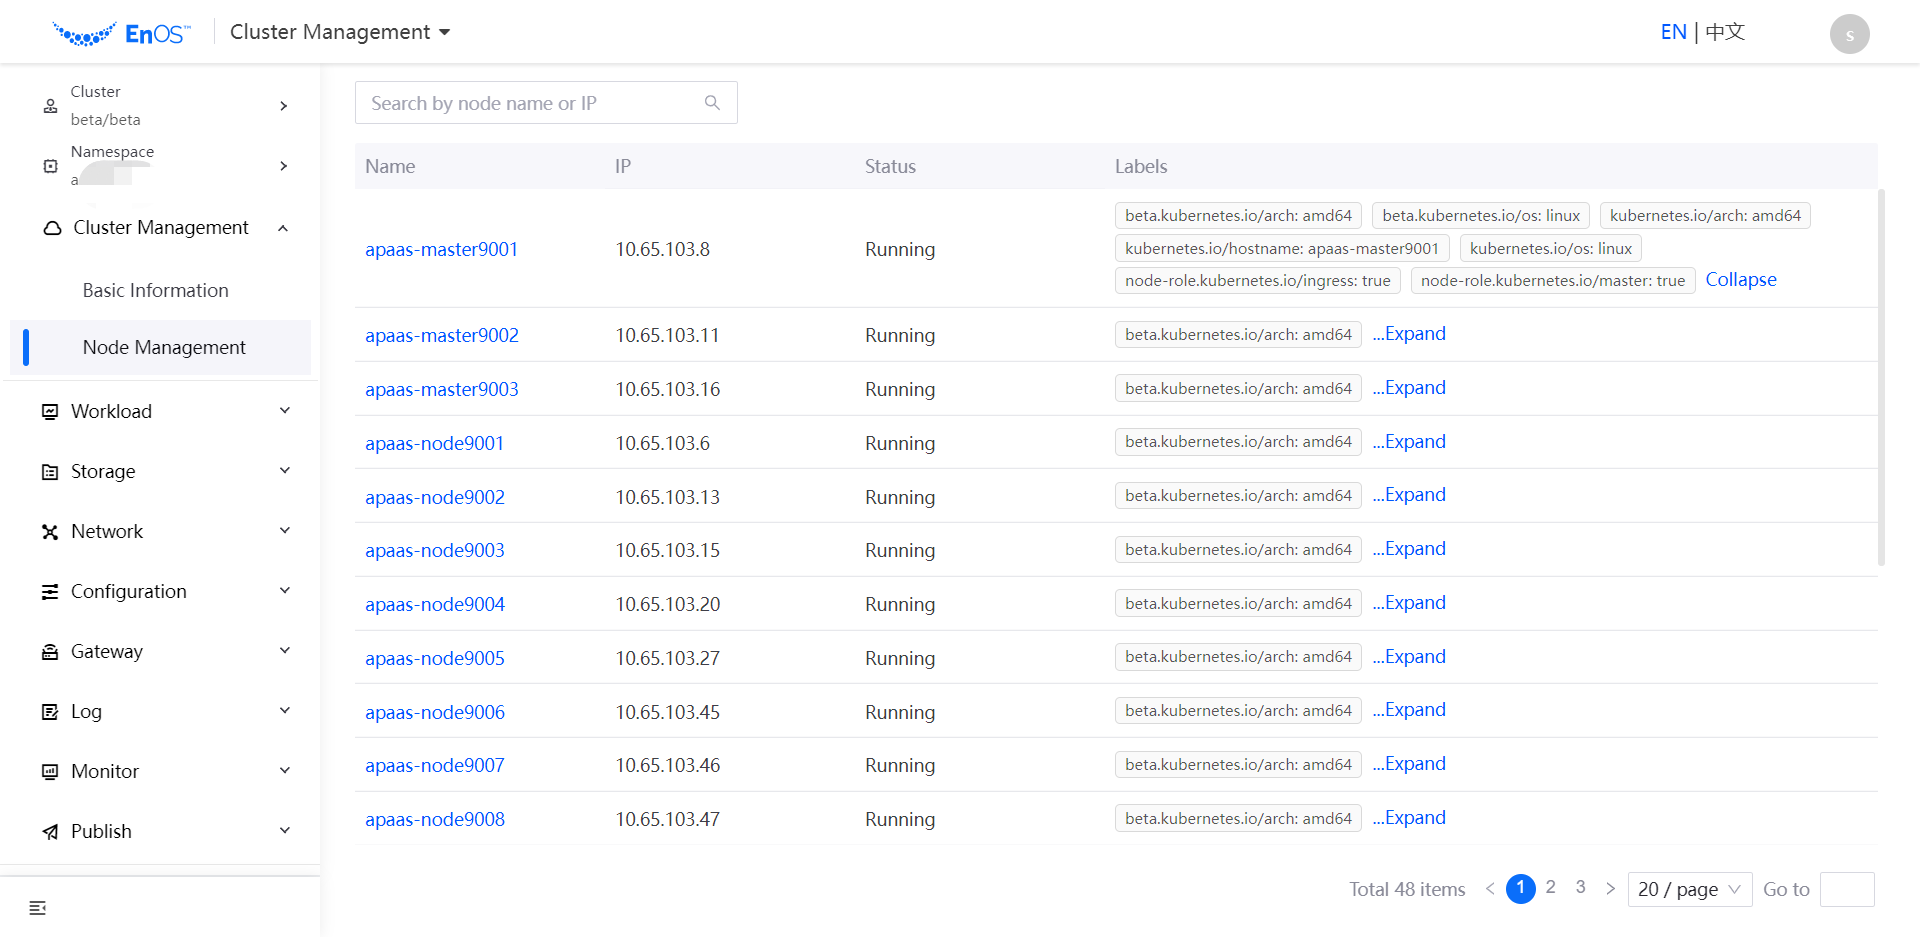The width and height of the screenshot is (1920, 937).
Task: Open the Monitor sidebar icon
Action: point(51,771)
